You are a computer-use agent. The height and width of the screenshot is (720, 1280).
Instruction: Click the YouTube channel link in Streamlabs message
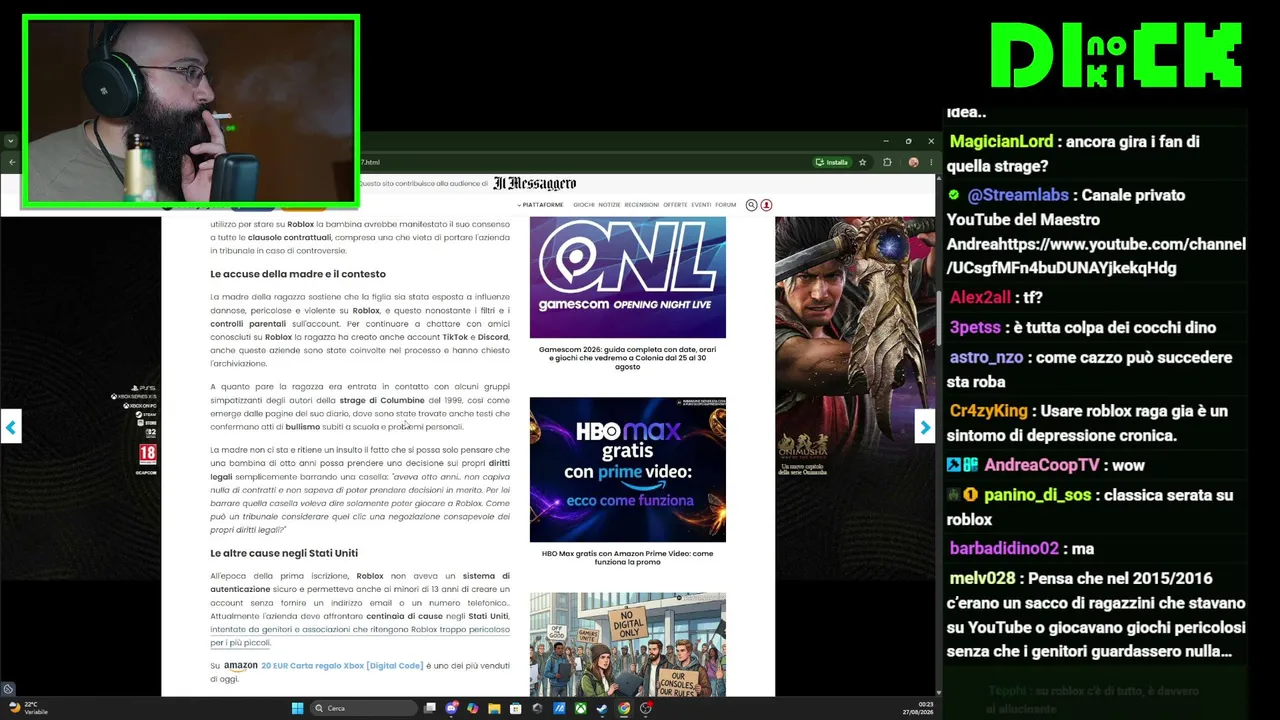click(1096, 256)
